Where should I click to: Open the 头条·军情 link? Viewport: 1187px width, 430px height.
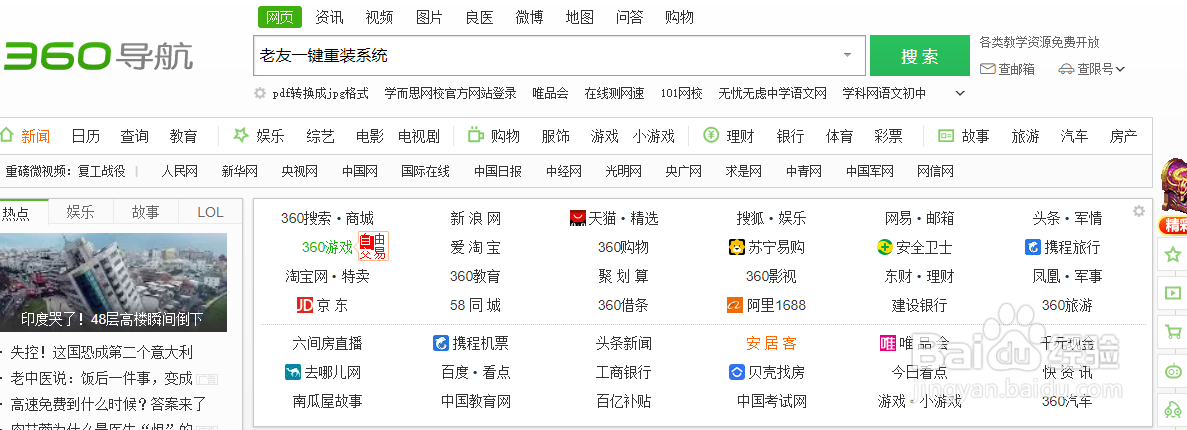tap(1067, 218)
